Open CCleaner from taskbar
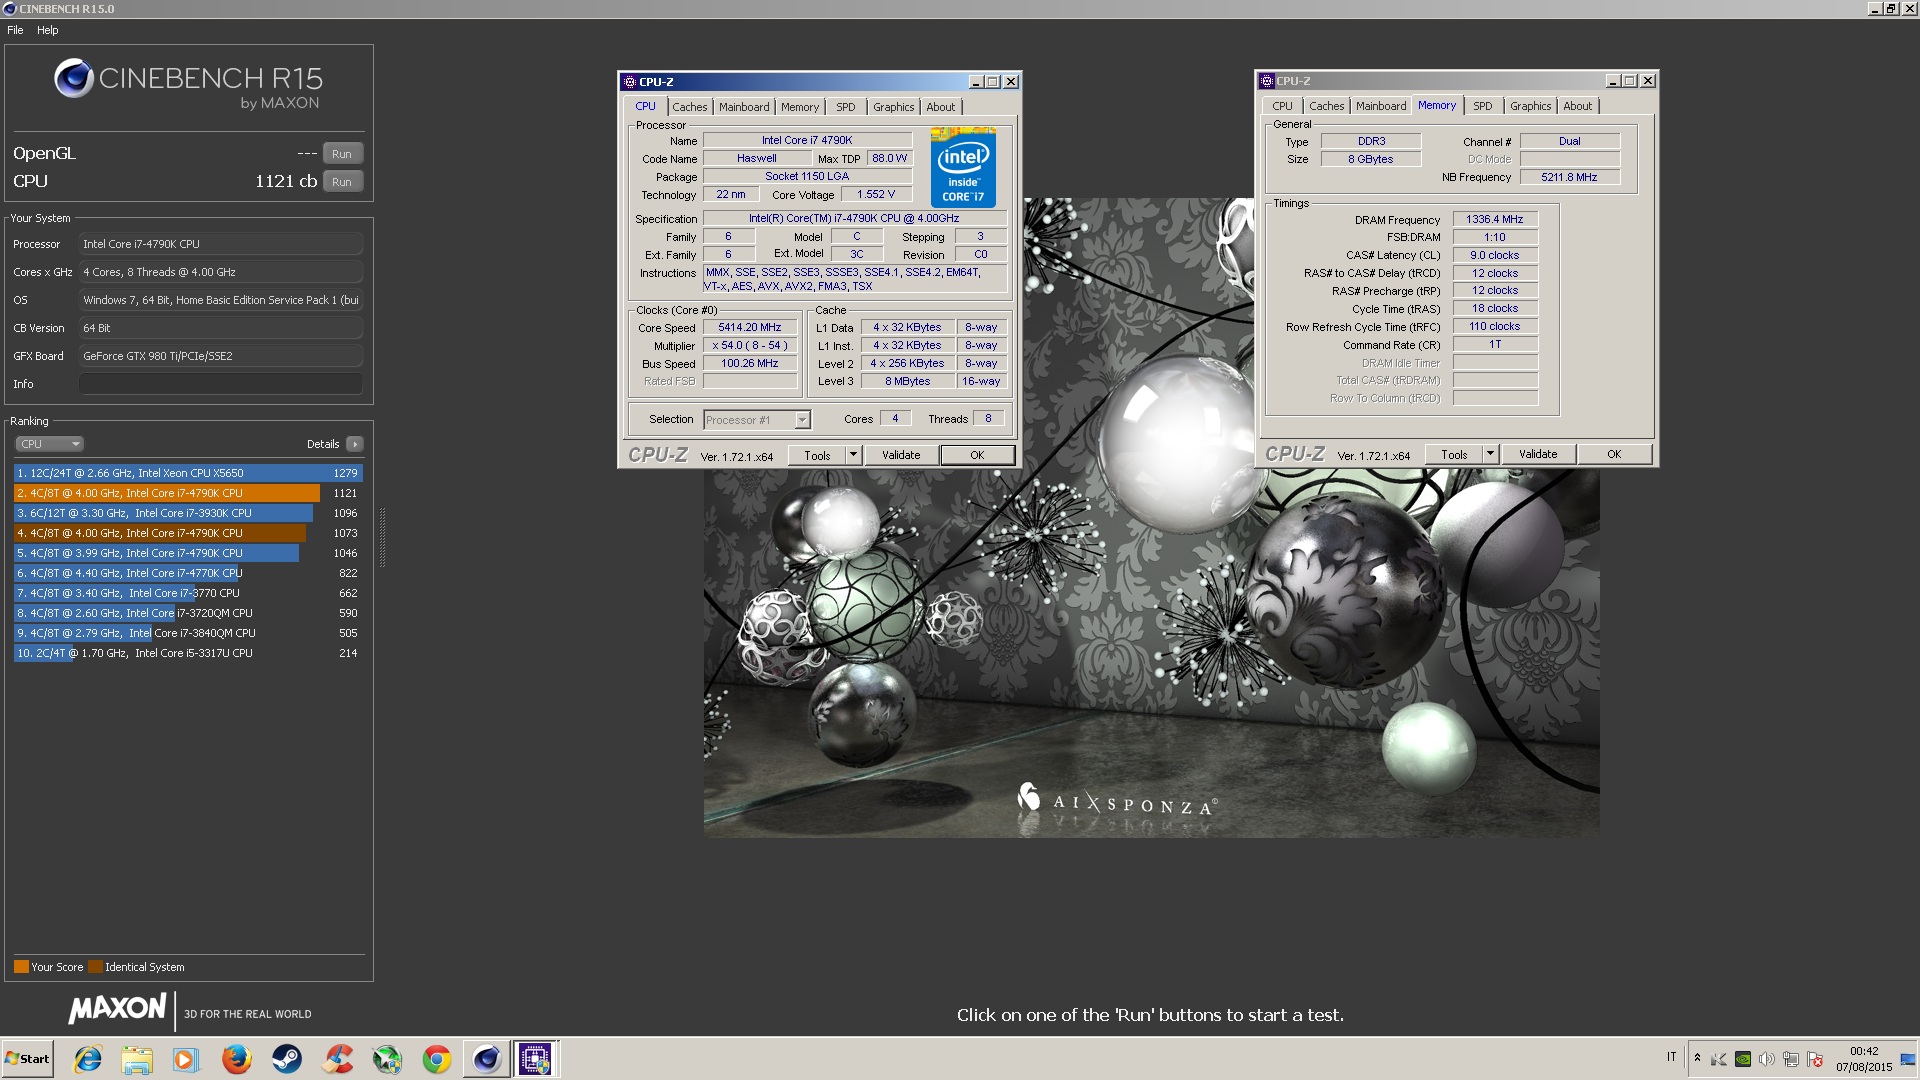 coord(337,1059)
